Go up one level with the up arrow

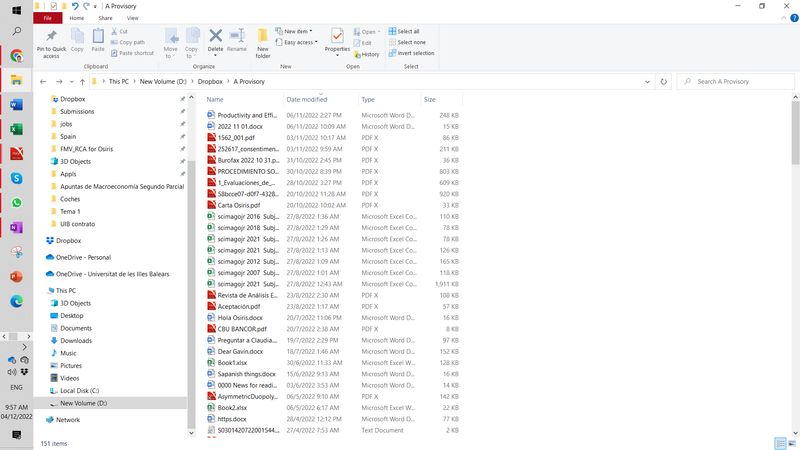click(x=82, y=82)
